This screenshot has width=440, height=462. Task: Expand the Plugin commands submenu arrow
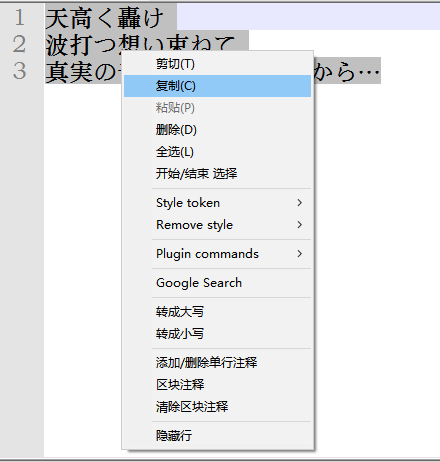299,254
